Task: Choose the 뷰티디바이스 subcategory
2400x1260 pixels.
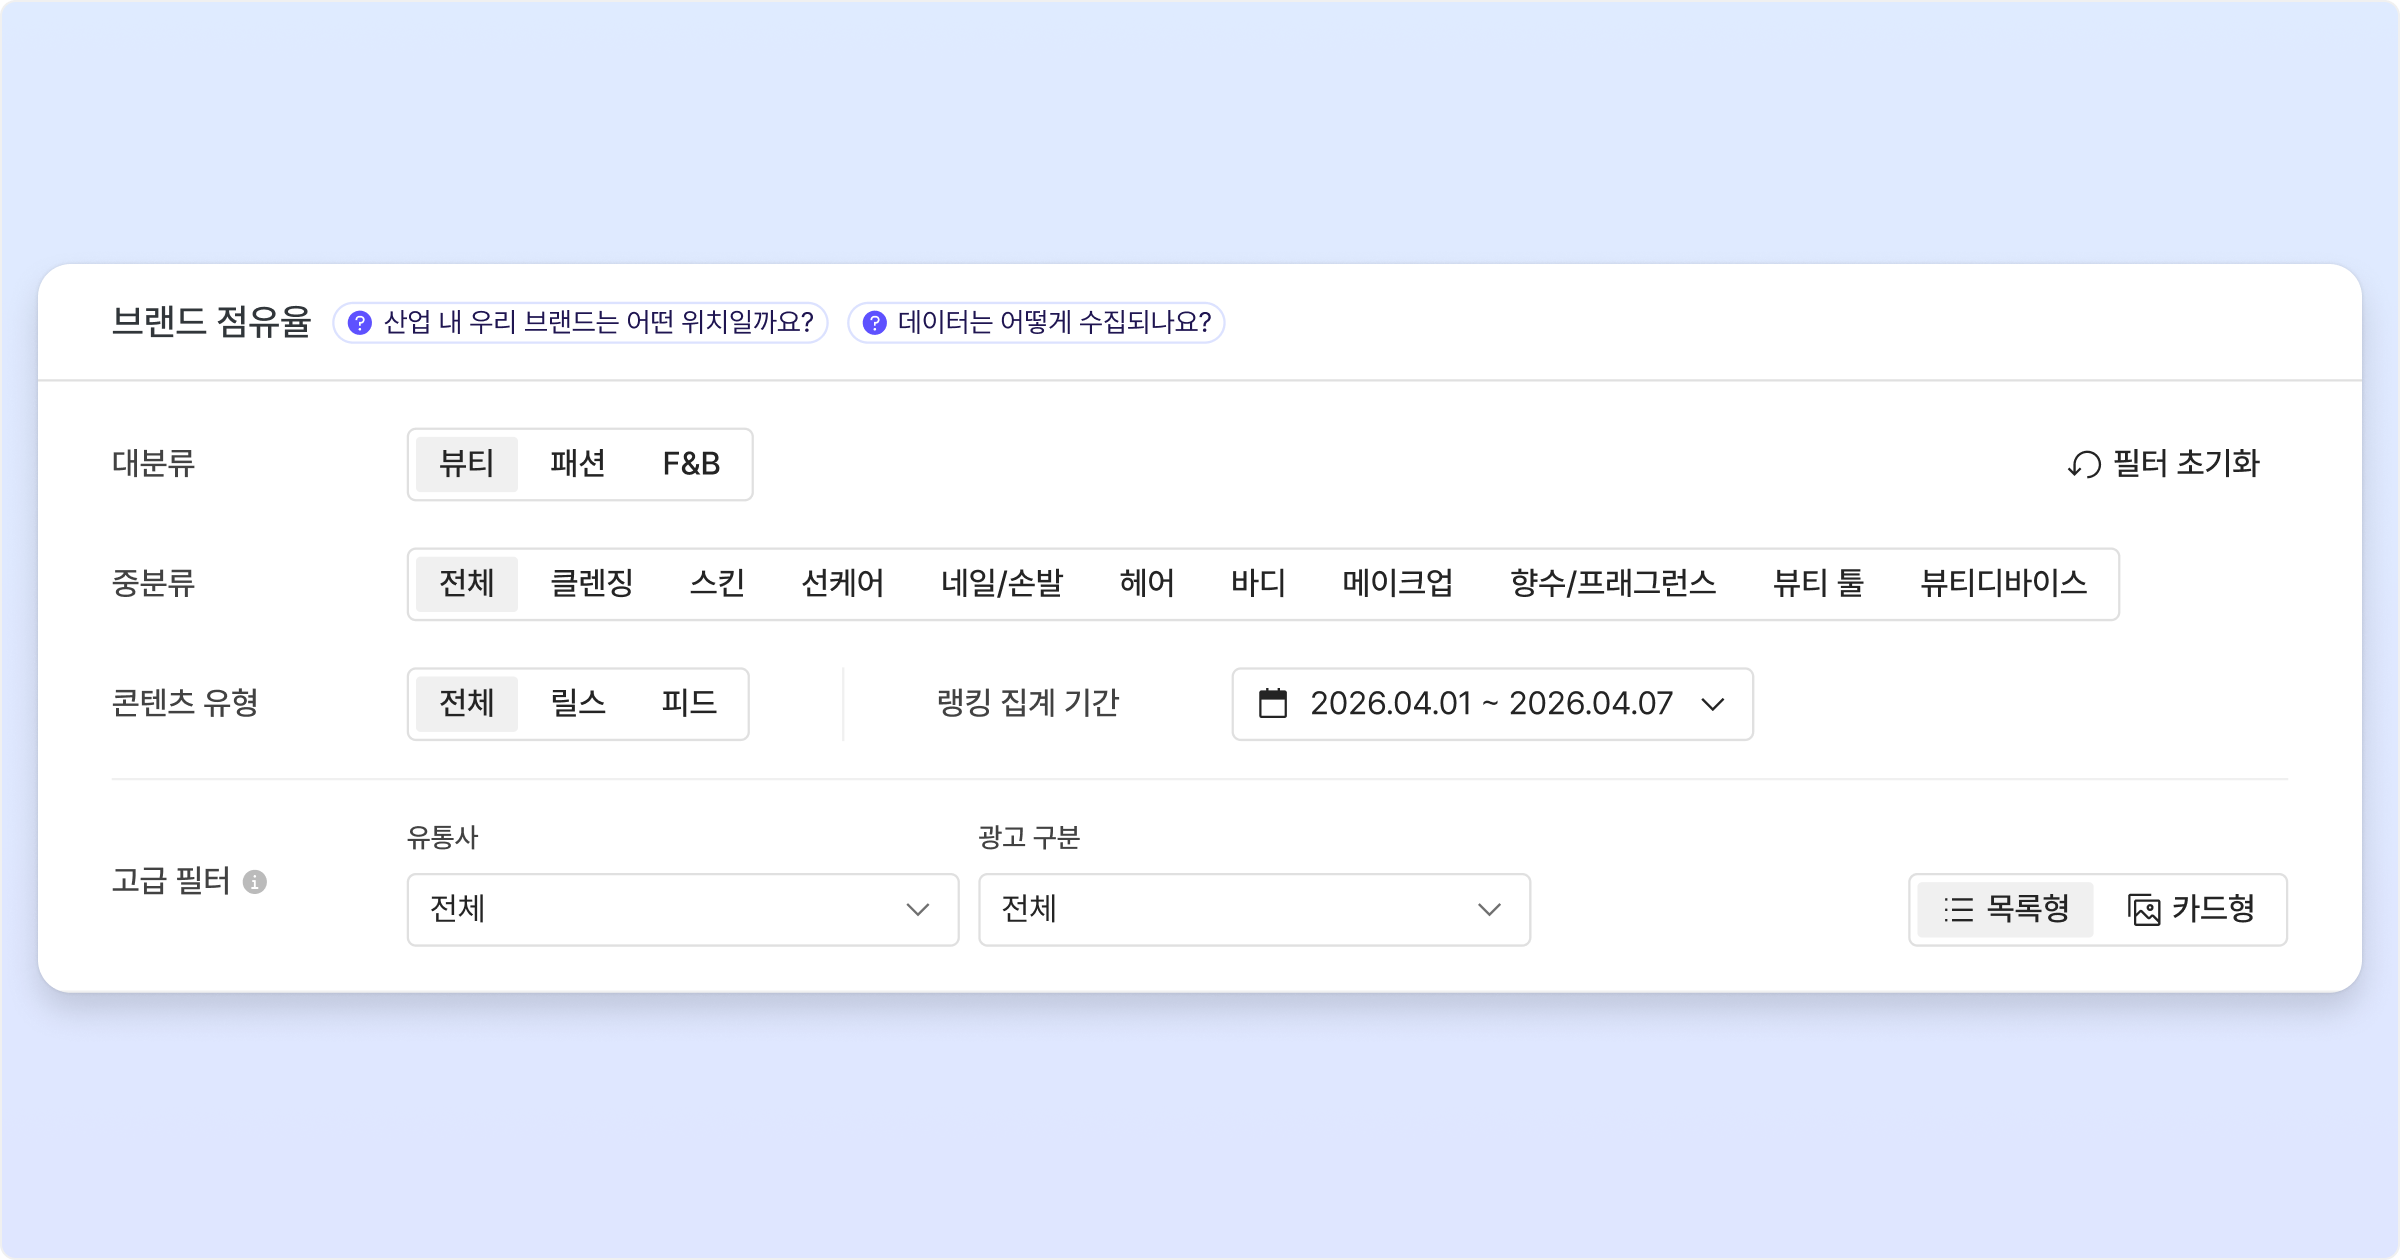Action: (x=2003, y=584)
